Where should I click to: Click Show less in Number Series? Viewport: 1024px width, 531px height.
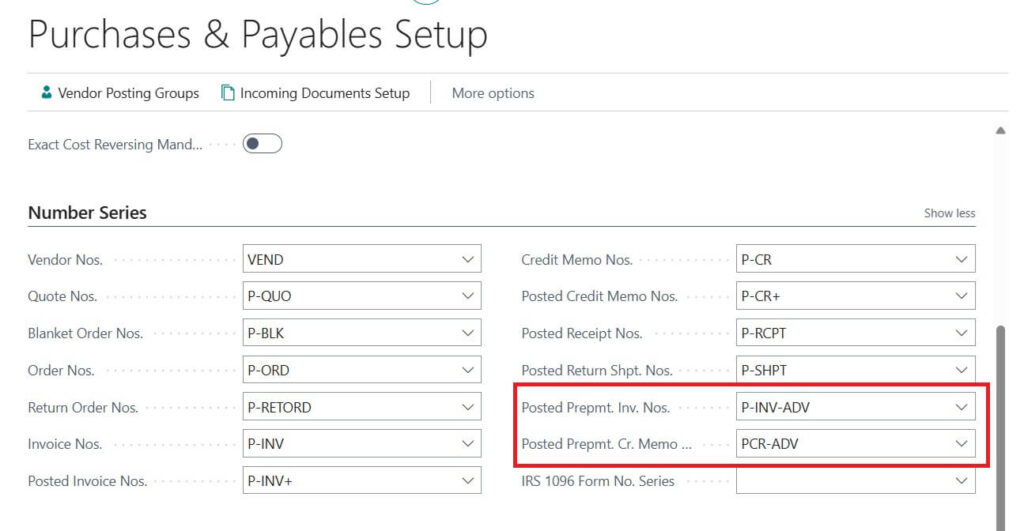[x=949, y=213]
